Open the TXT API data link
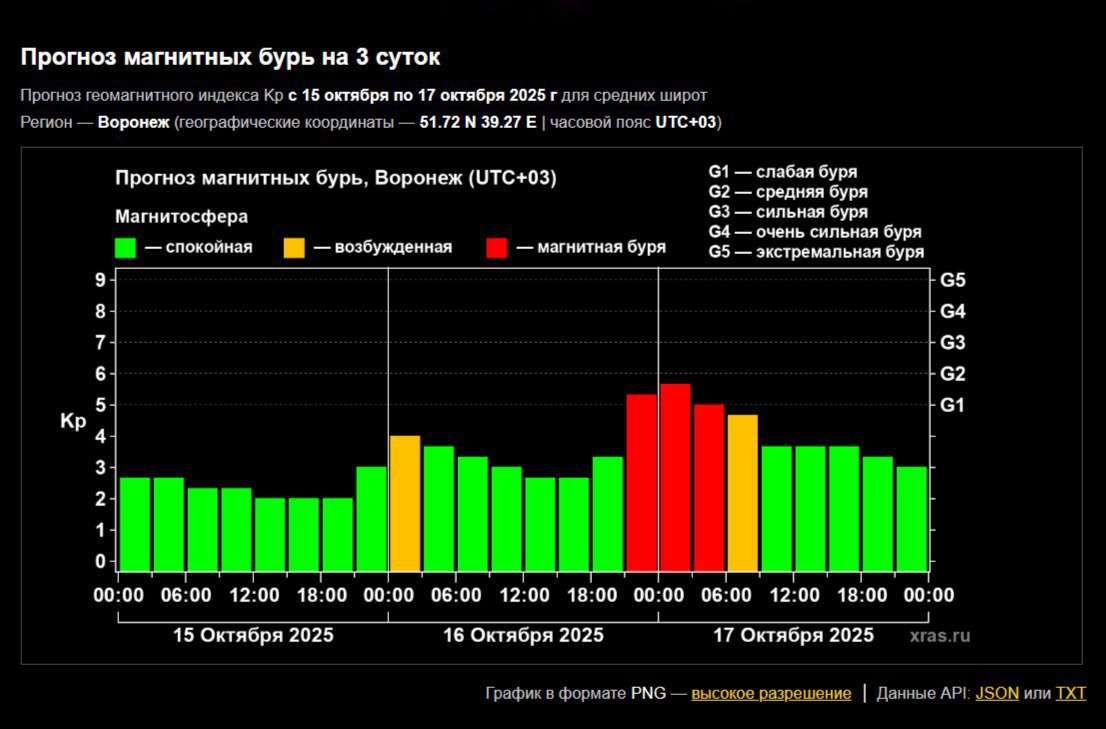Screen dimensions: 1106x729 (x=1070, y=693)
